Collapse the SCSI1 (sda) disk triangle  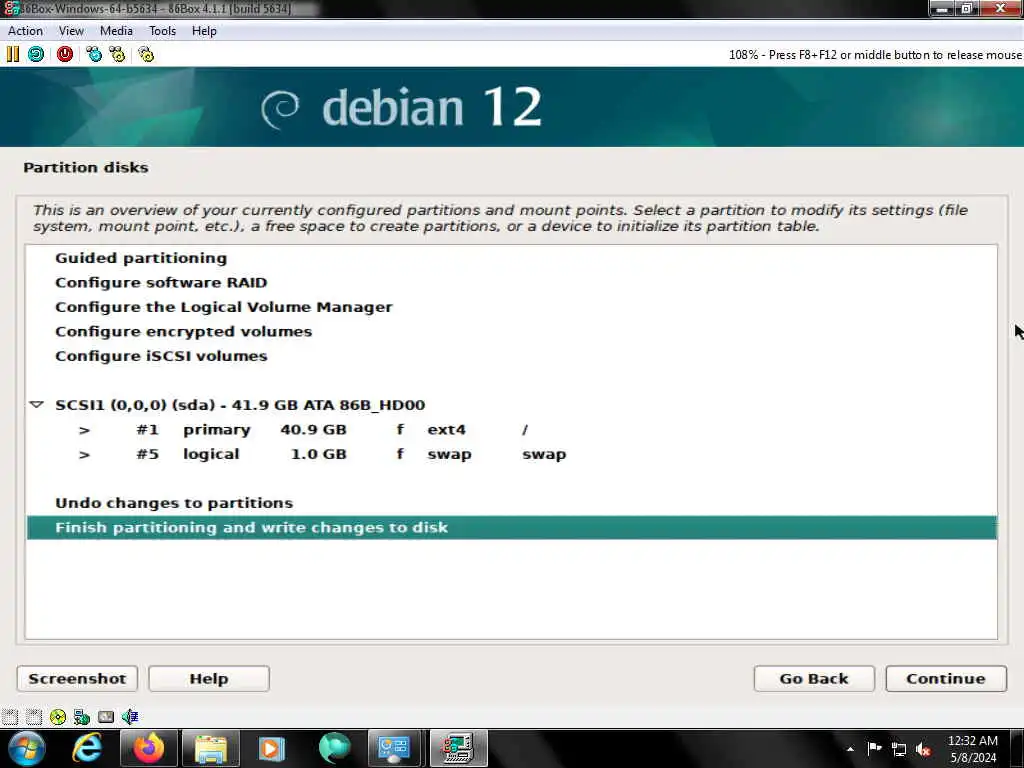pyautogui.click(x=37, y=405)
